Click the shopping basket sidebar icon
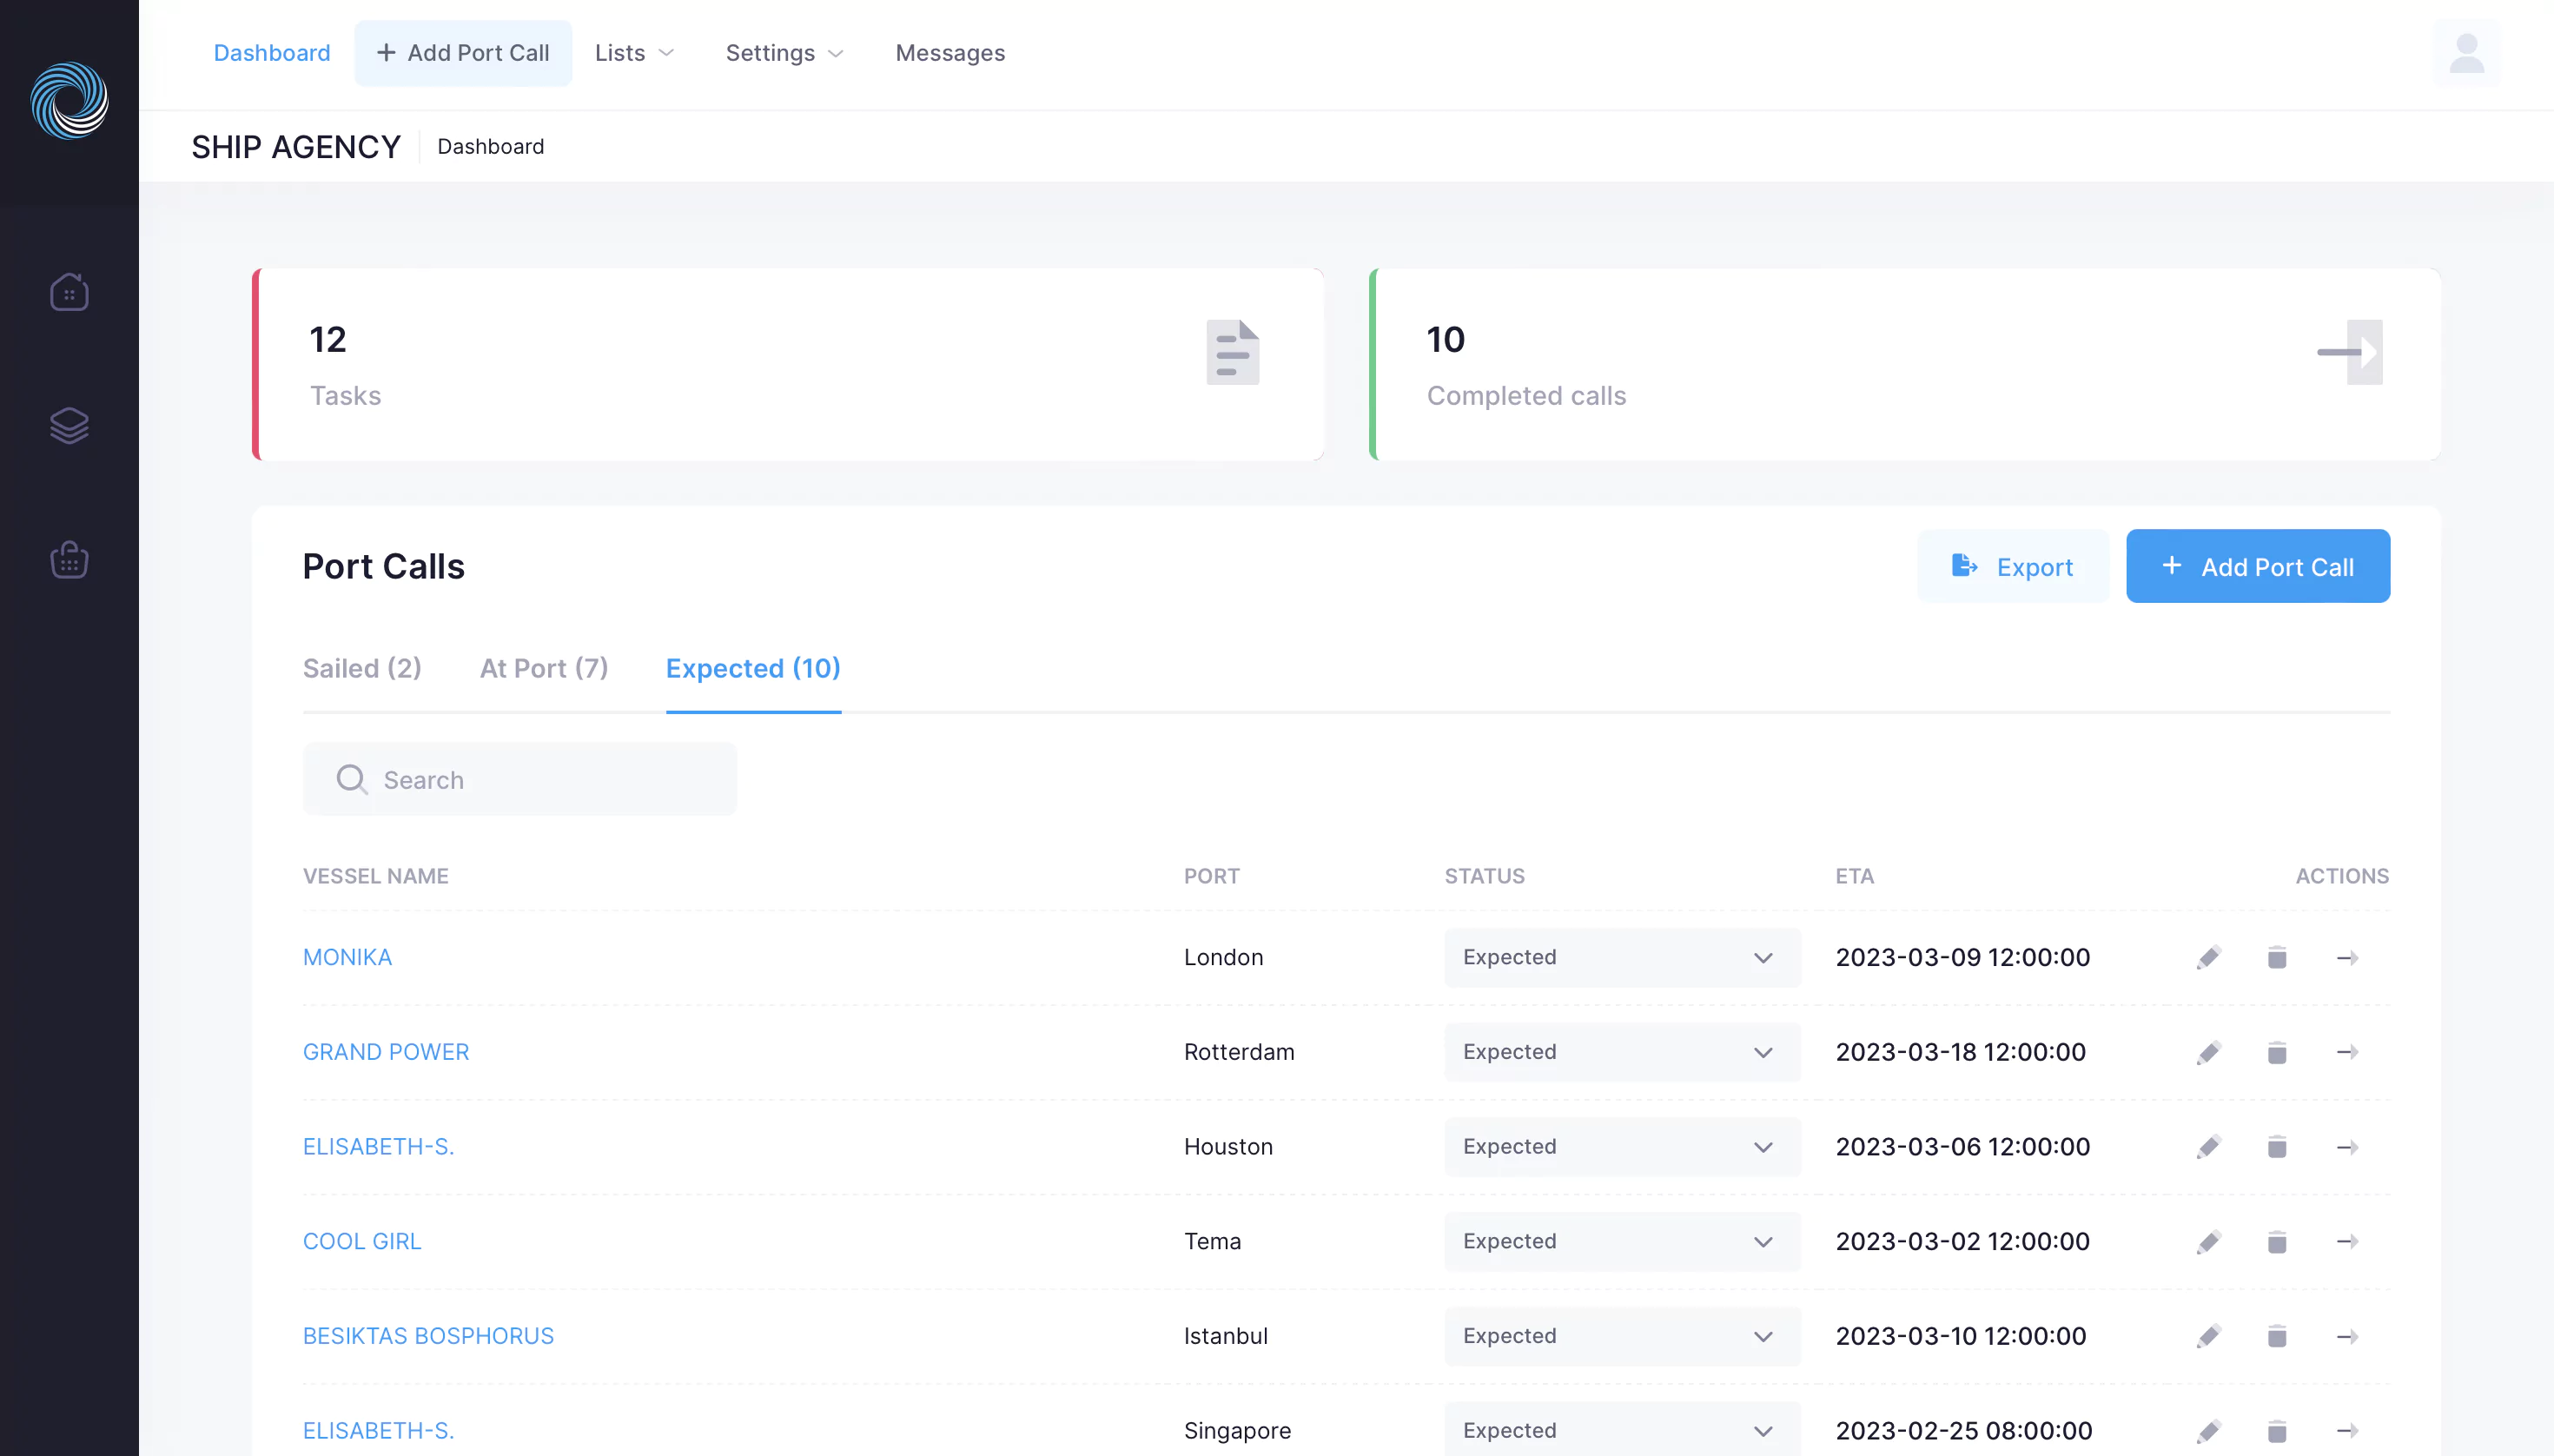Viewport: 2554px width, 1456px height. [69, 559]
